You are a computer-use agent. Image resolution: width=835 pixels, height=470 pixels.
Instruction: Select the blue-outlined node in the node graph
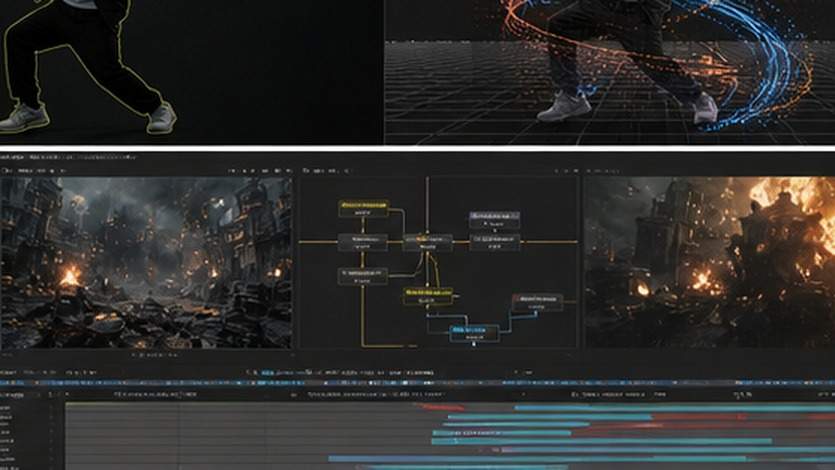[474, 333]
